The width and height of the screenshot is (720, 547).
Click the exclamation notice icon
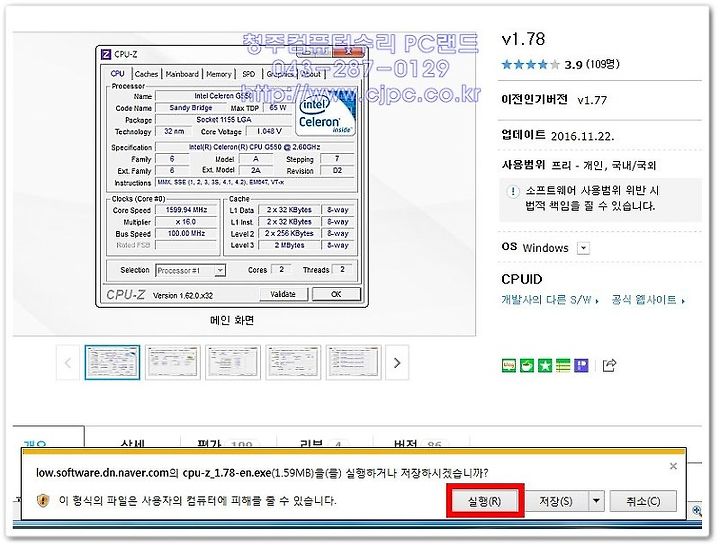point(512,191)
